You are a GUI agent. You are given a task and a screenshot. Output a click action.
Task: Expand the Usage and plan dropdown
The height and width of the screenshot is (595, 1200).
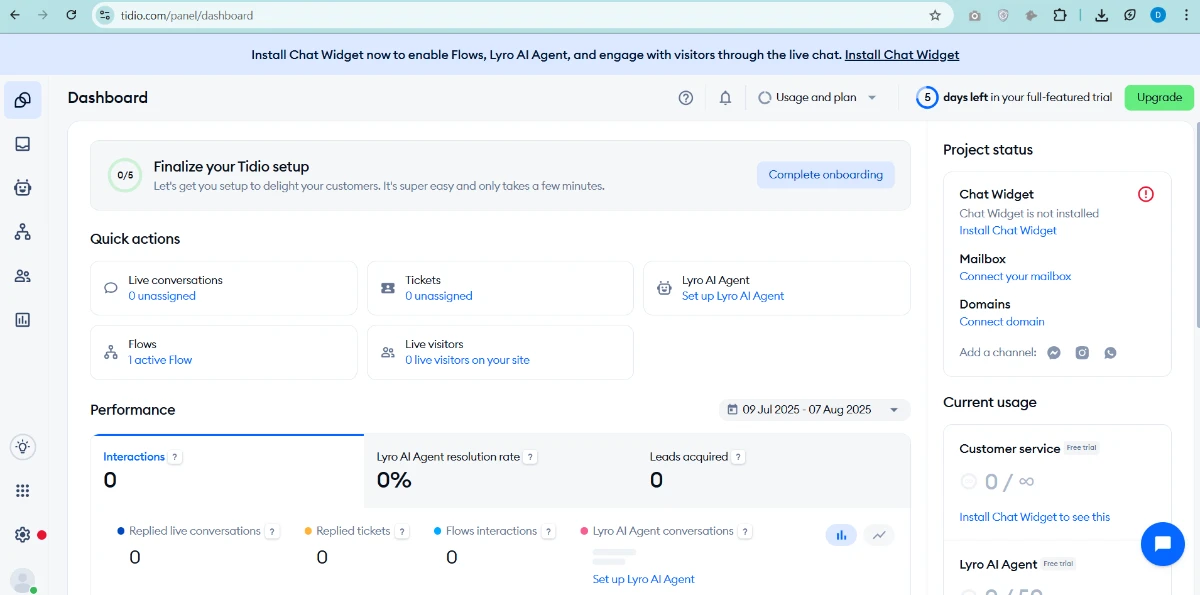tap(817, 98)
